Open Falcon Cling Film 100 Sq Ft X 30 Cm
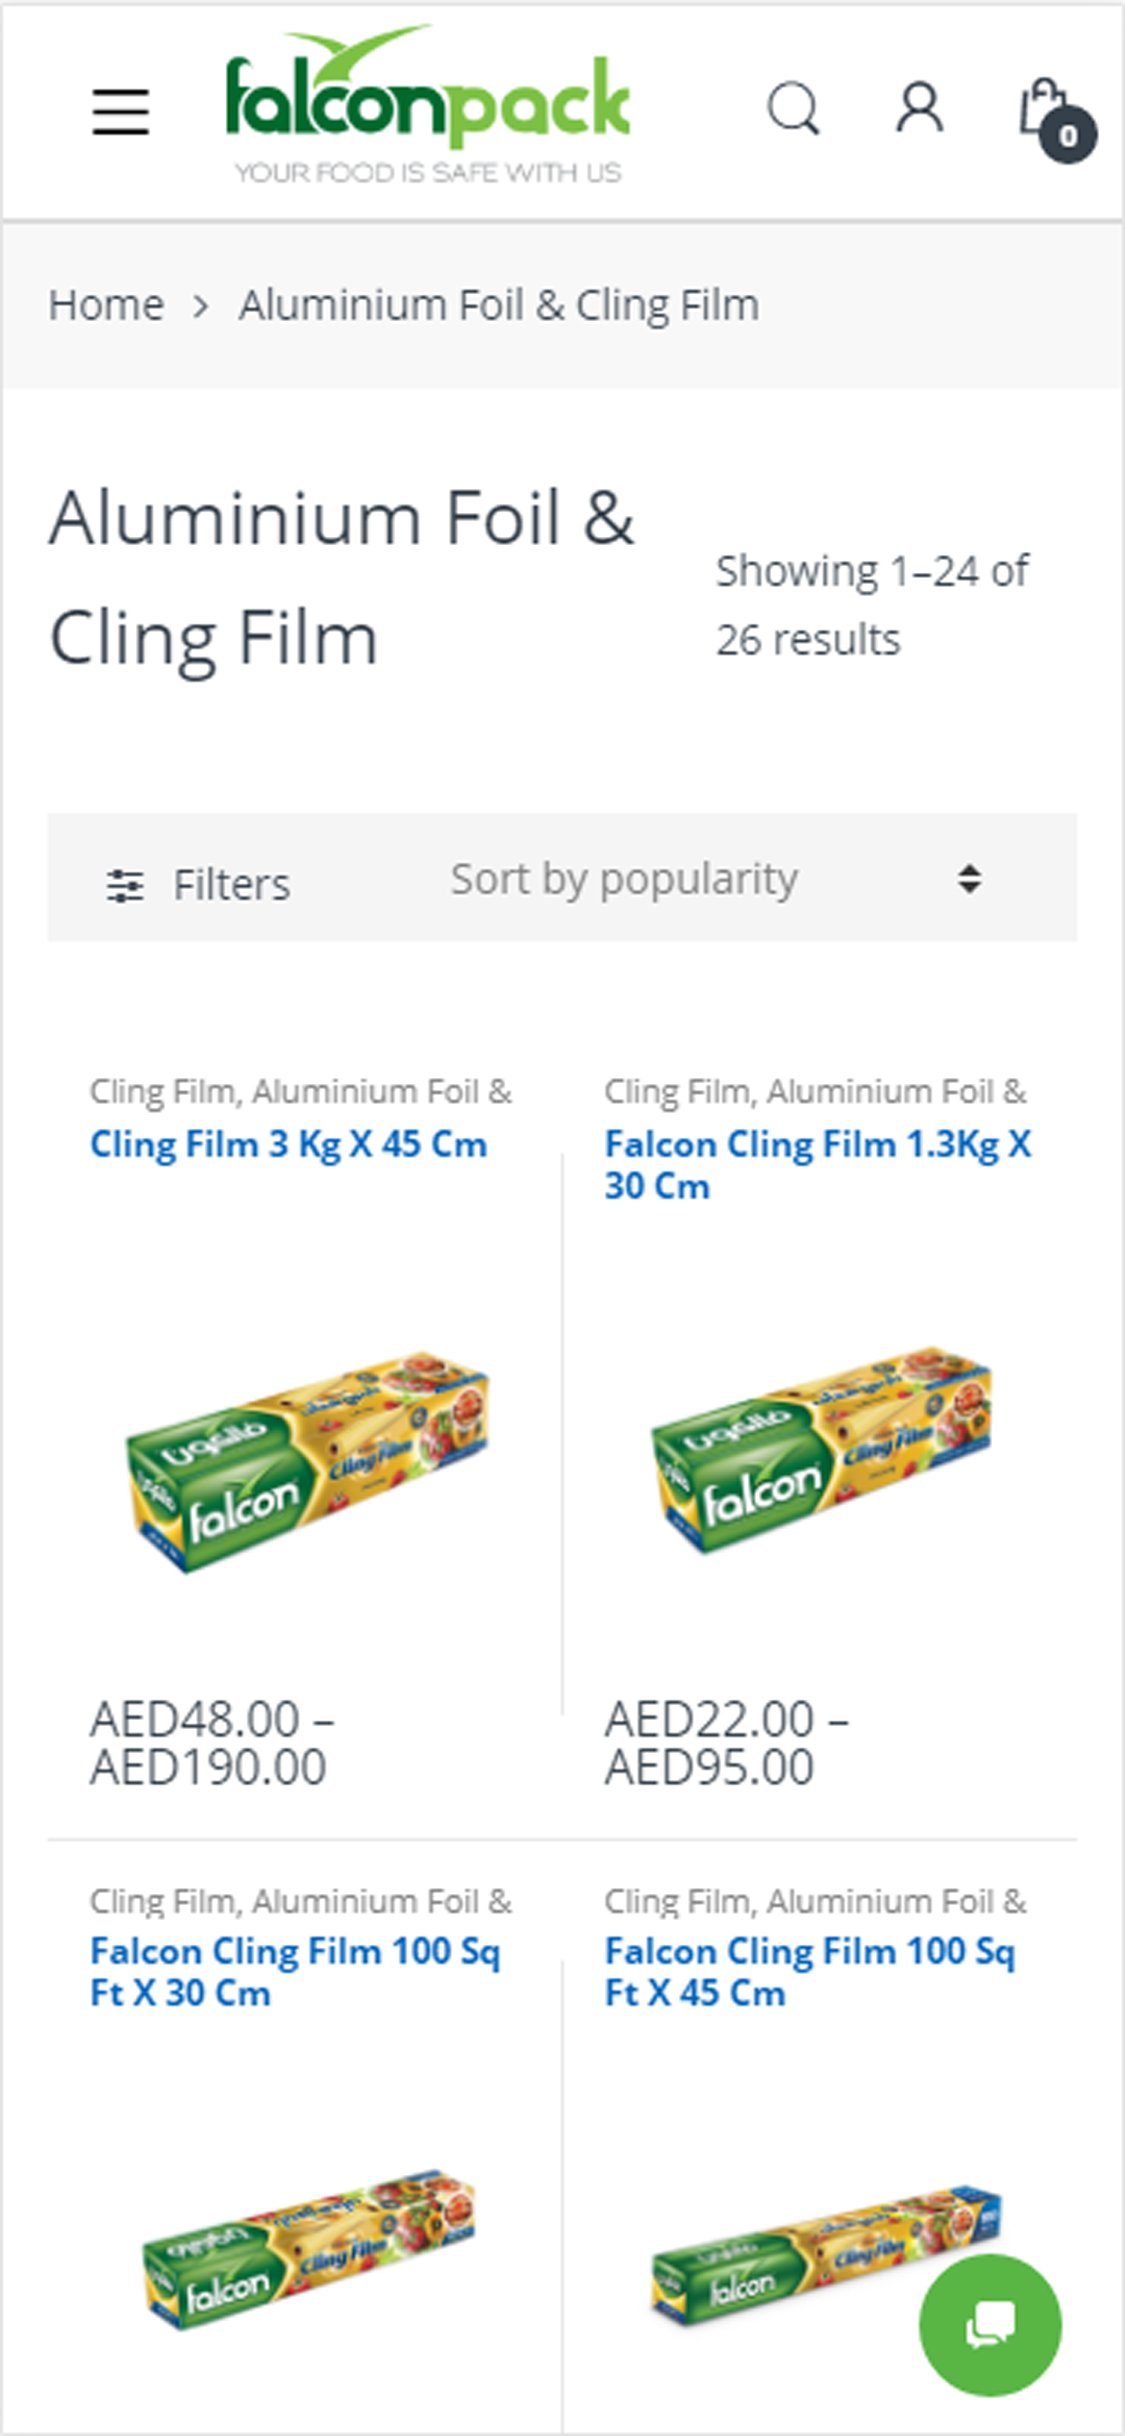The height and width of the screenshot is (2436, 1125). 295,1971
